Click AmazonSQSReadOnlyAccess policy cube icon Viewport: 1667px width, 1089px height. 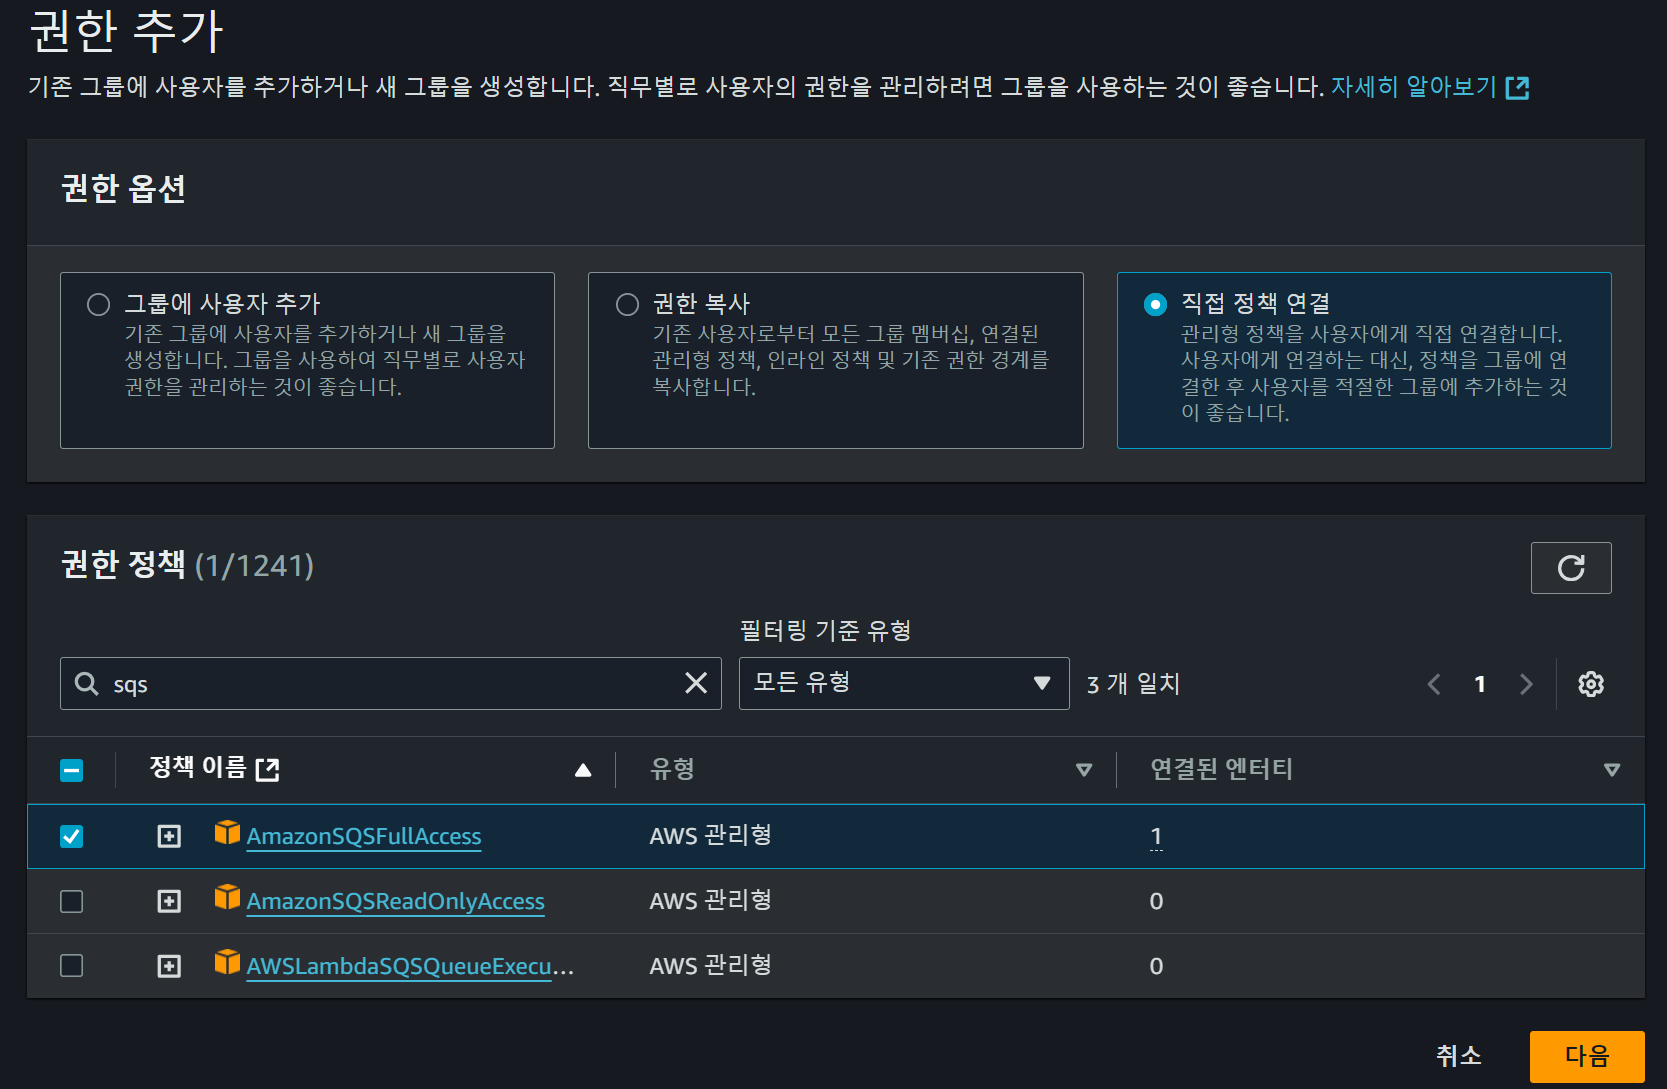(x=227, y=897)
